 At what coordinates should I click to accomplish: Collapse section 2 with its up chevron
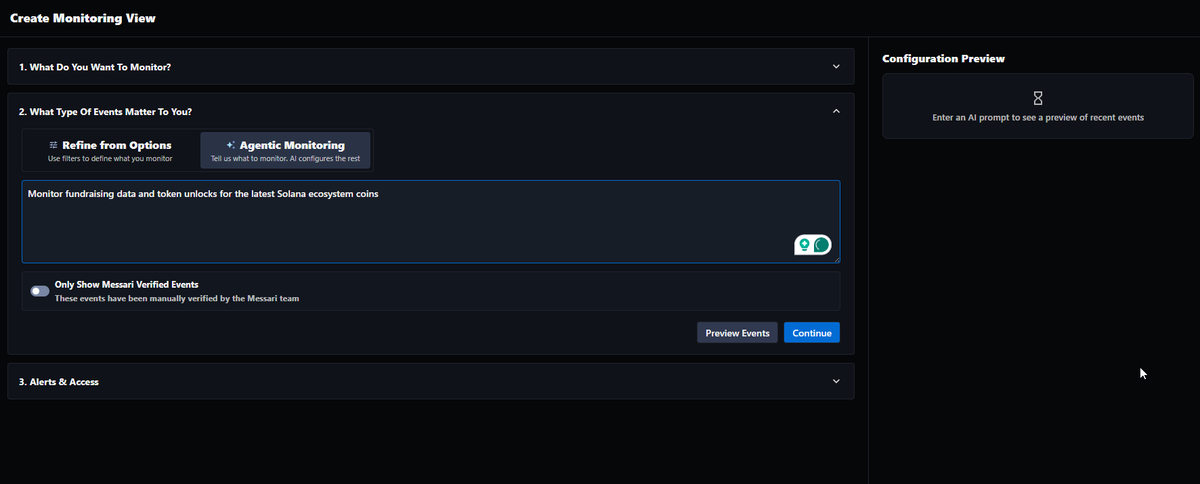[836, 112]
